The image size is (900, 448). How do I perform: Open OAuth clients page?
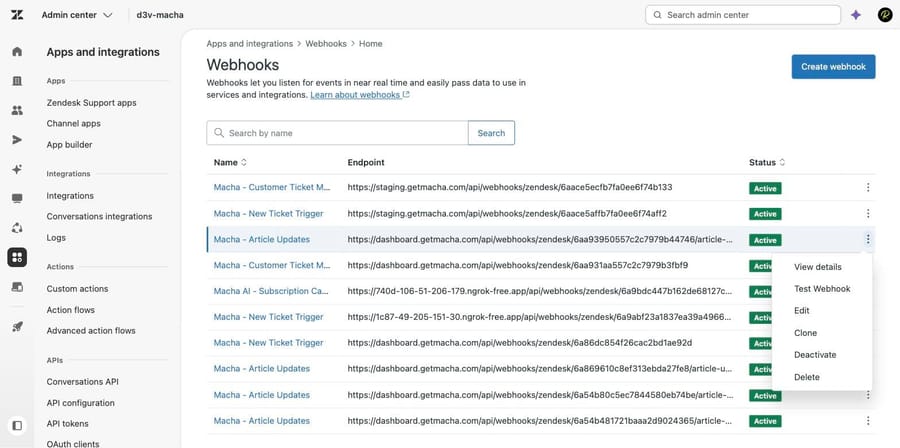coord(73,443)
